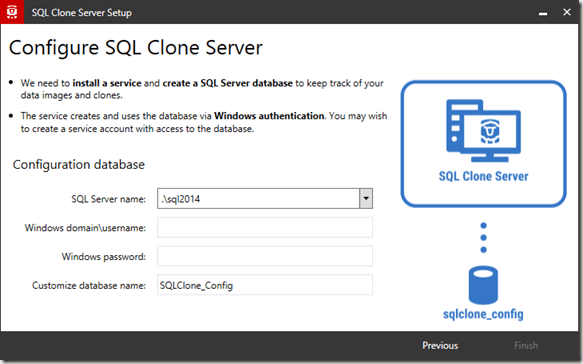
Task: Click the bold 'install a service' text
Action: coord(107,83)
